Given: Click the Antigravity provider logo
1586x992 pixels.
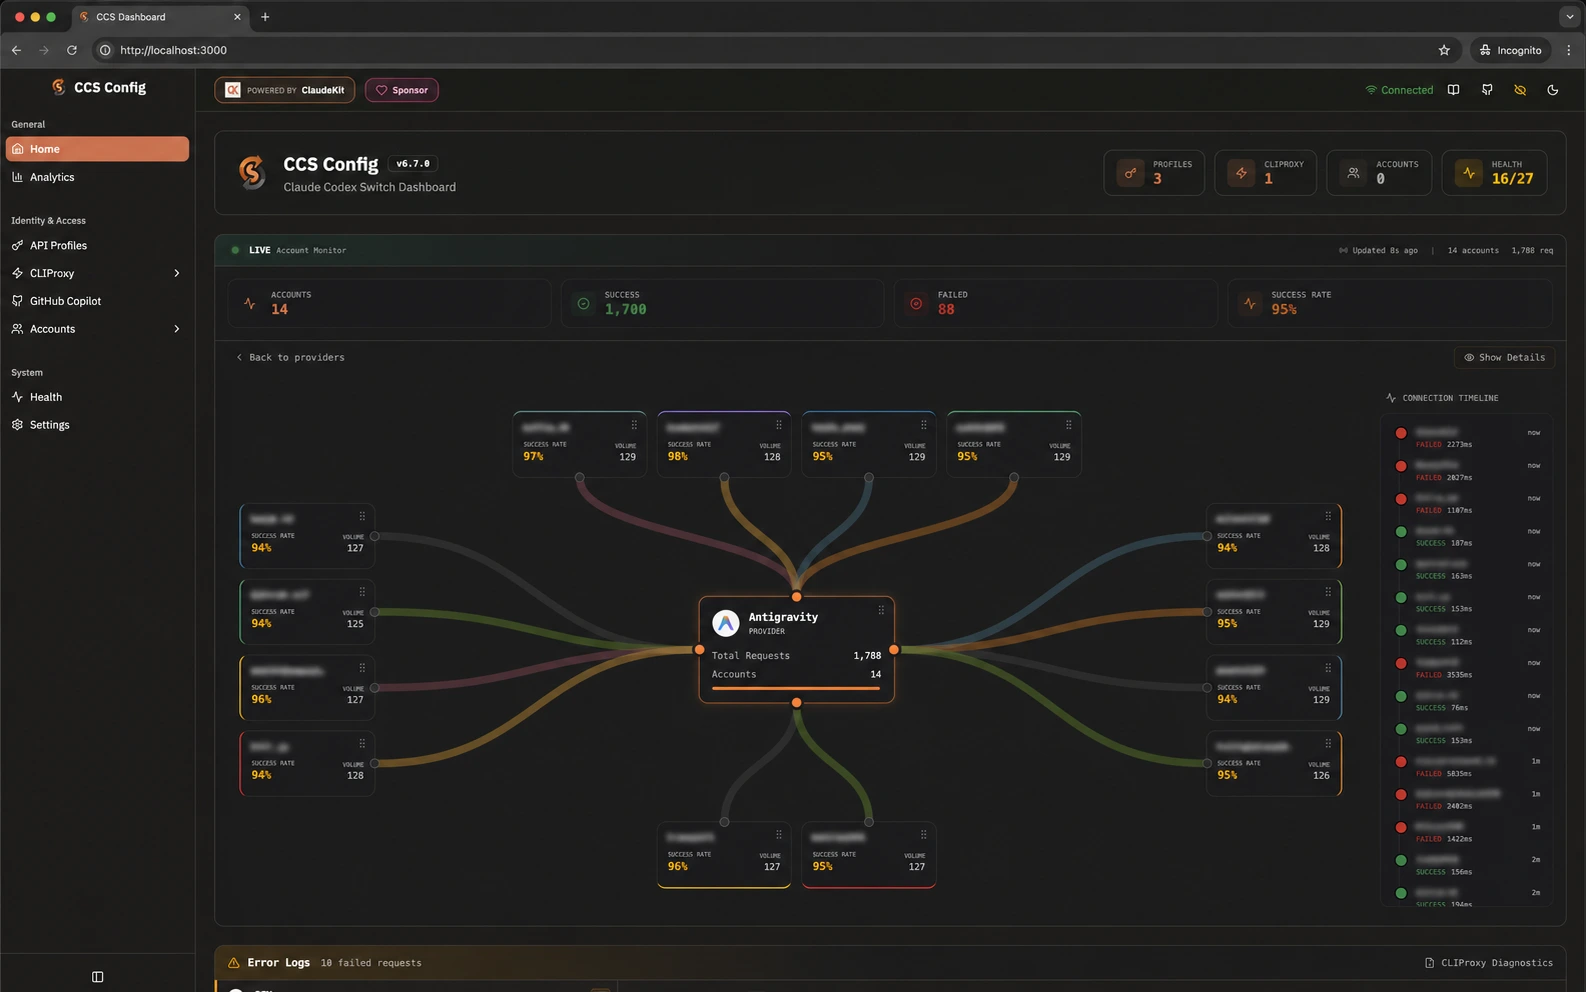Looking at the screenshot, I should click(x=726, y=623).
